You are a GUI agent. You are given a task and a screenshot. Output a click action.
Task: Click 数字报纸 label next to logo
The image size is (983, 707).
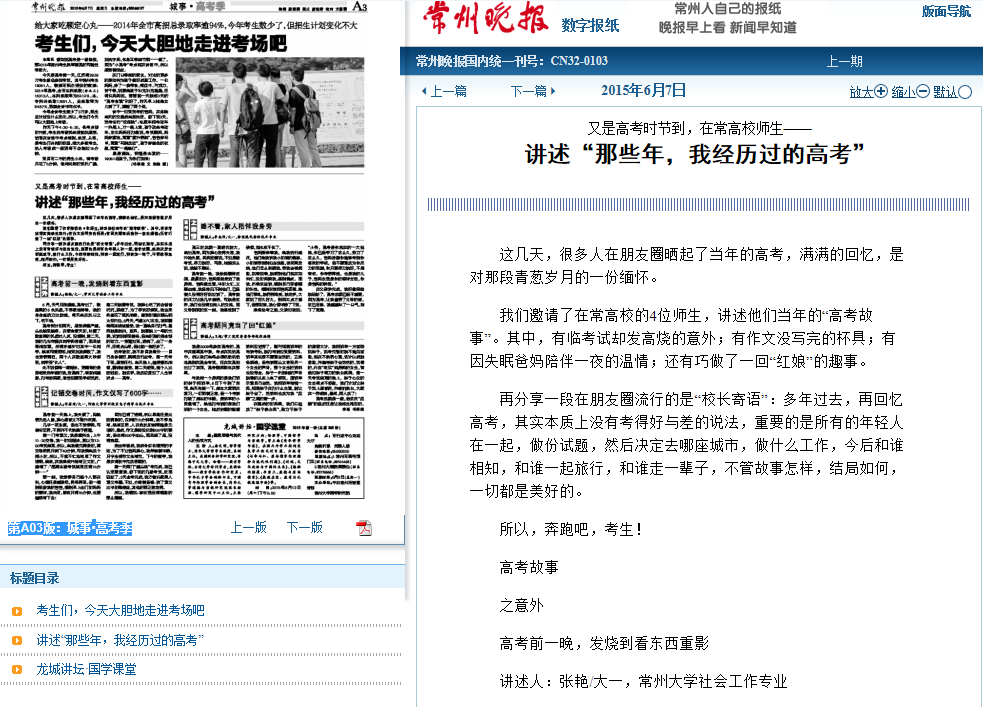(x=590, y=25)
